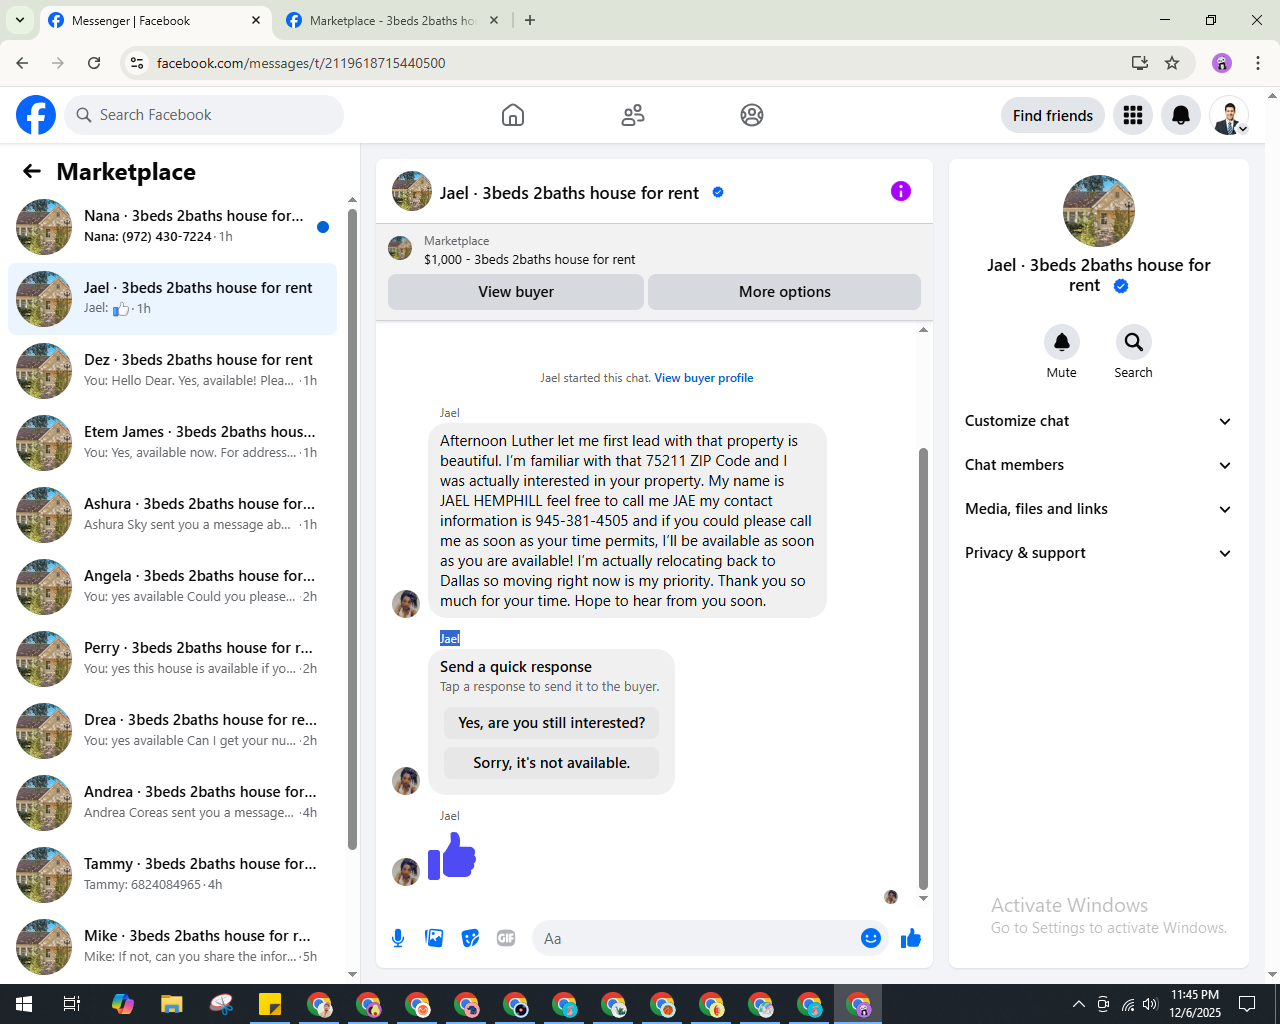Open the $1,000 3beds 2baths listing link
The width and height of the screenshot is (1280, 1024).
(x=529, y=260)
